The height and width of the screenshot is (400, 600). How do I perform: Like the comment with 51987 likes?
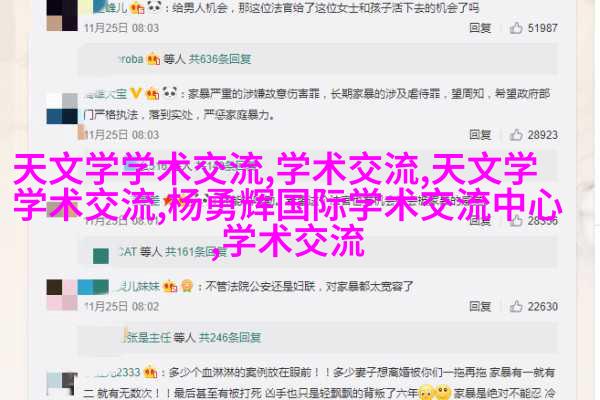[516, 28]
